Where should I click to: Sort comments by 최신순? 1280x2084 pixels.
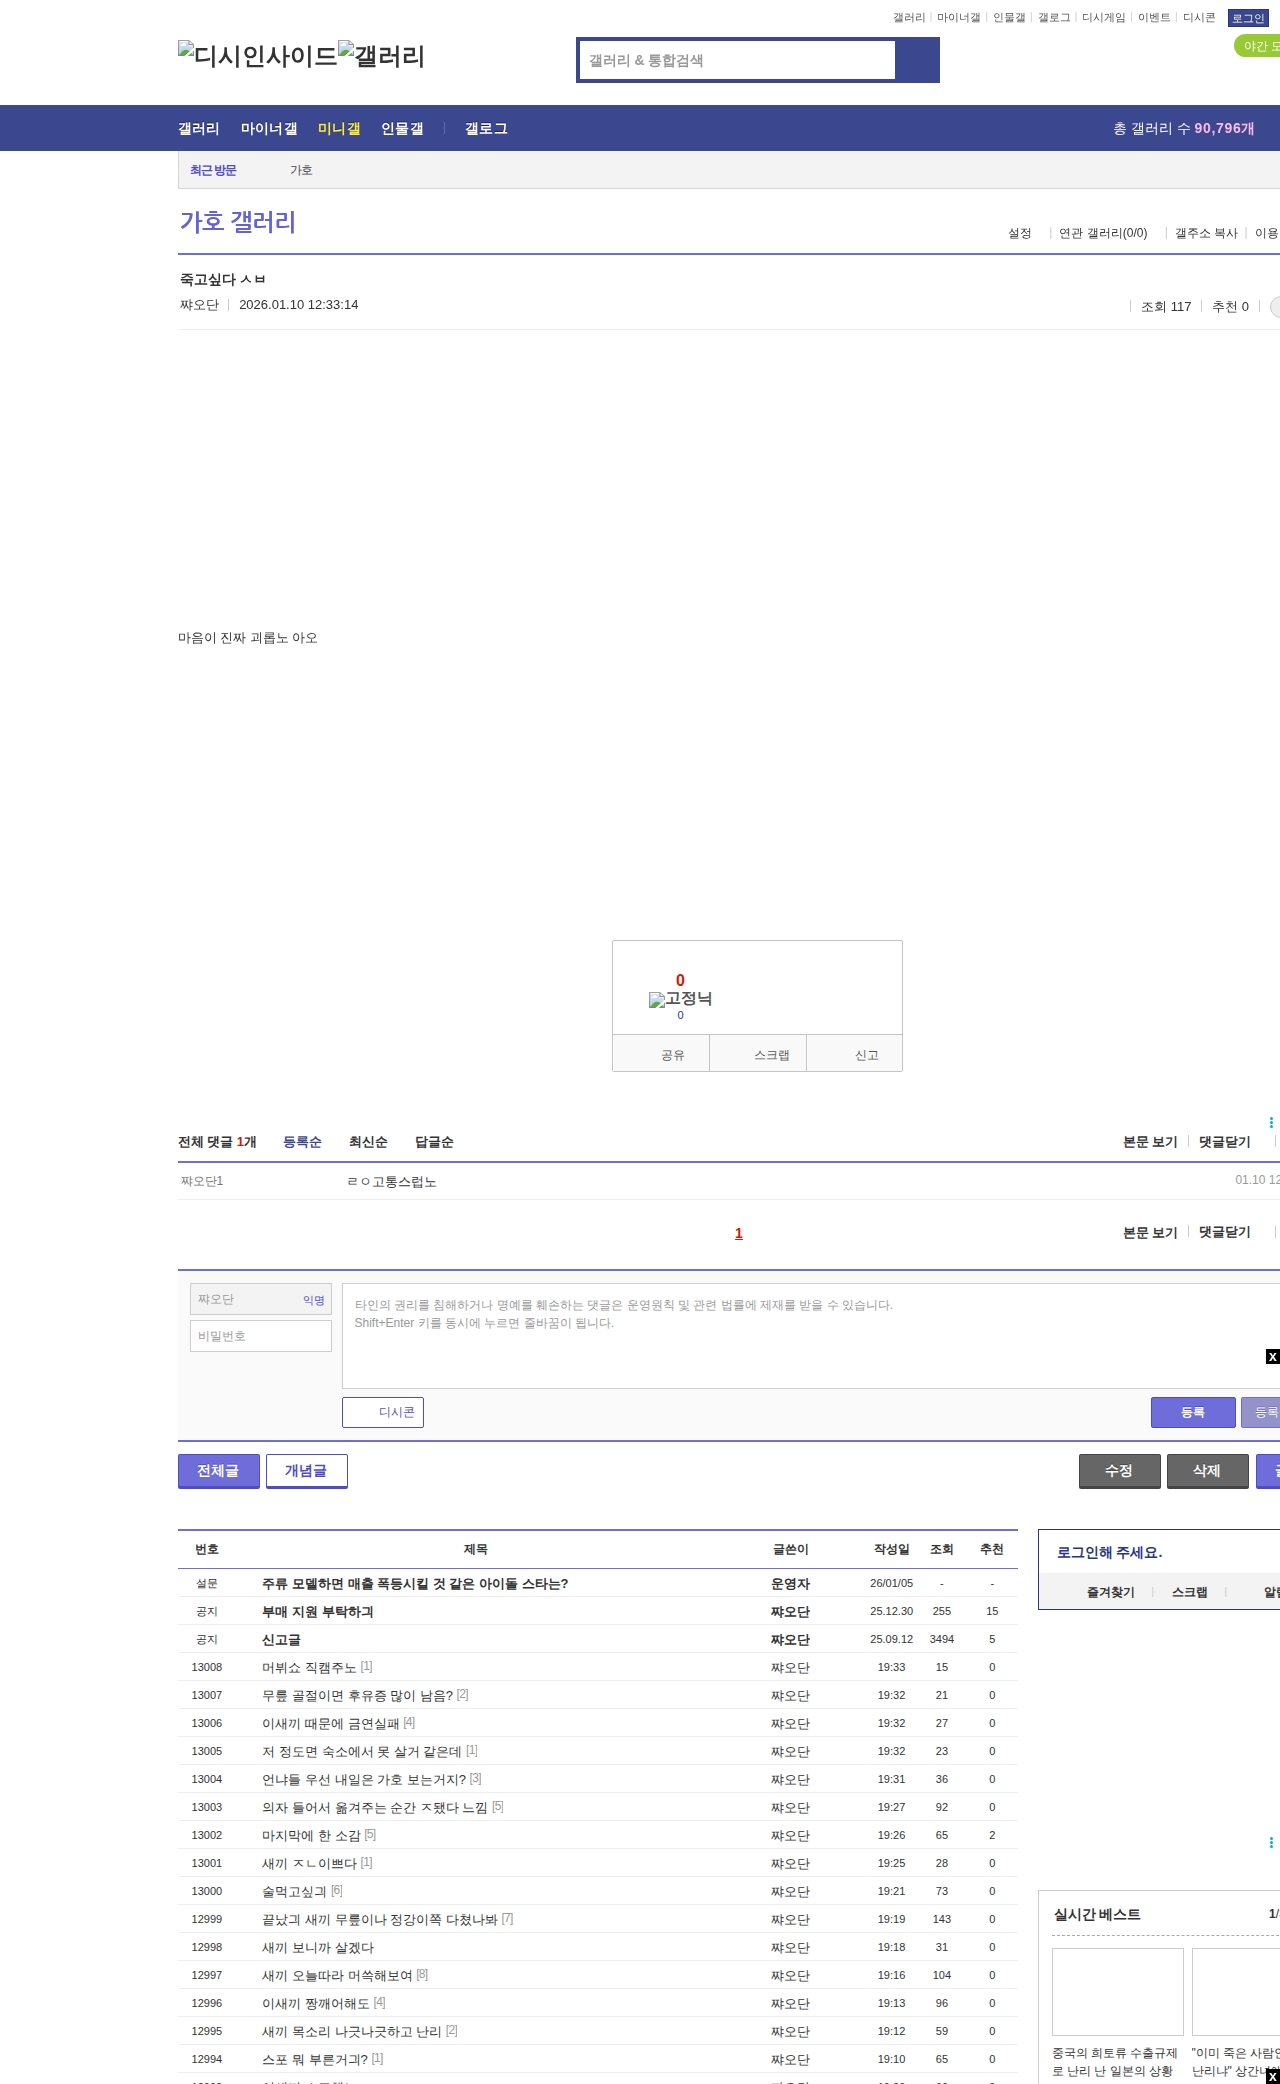coord(368,1142)
